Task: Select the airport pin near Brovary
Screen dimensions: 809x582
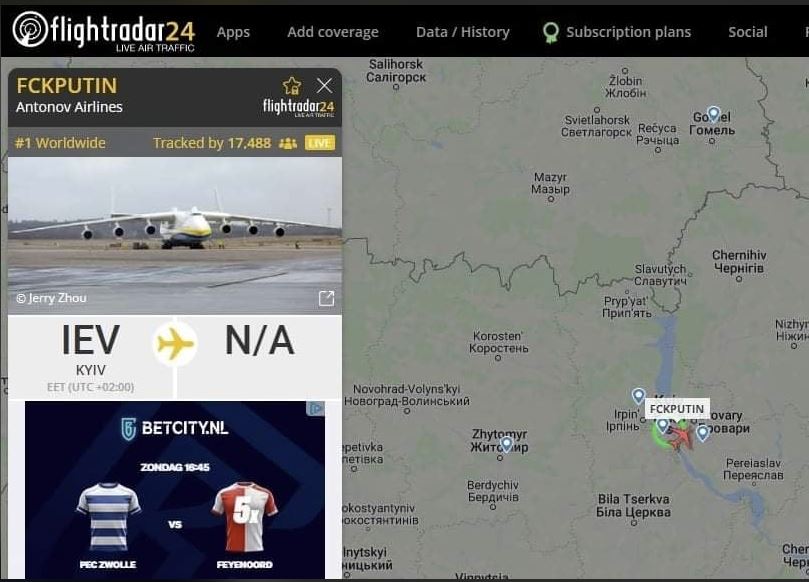Action: [702, 433]
